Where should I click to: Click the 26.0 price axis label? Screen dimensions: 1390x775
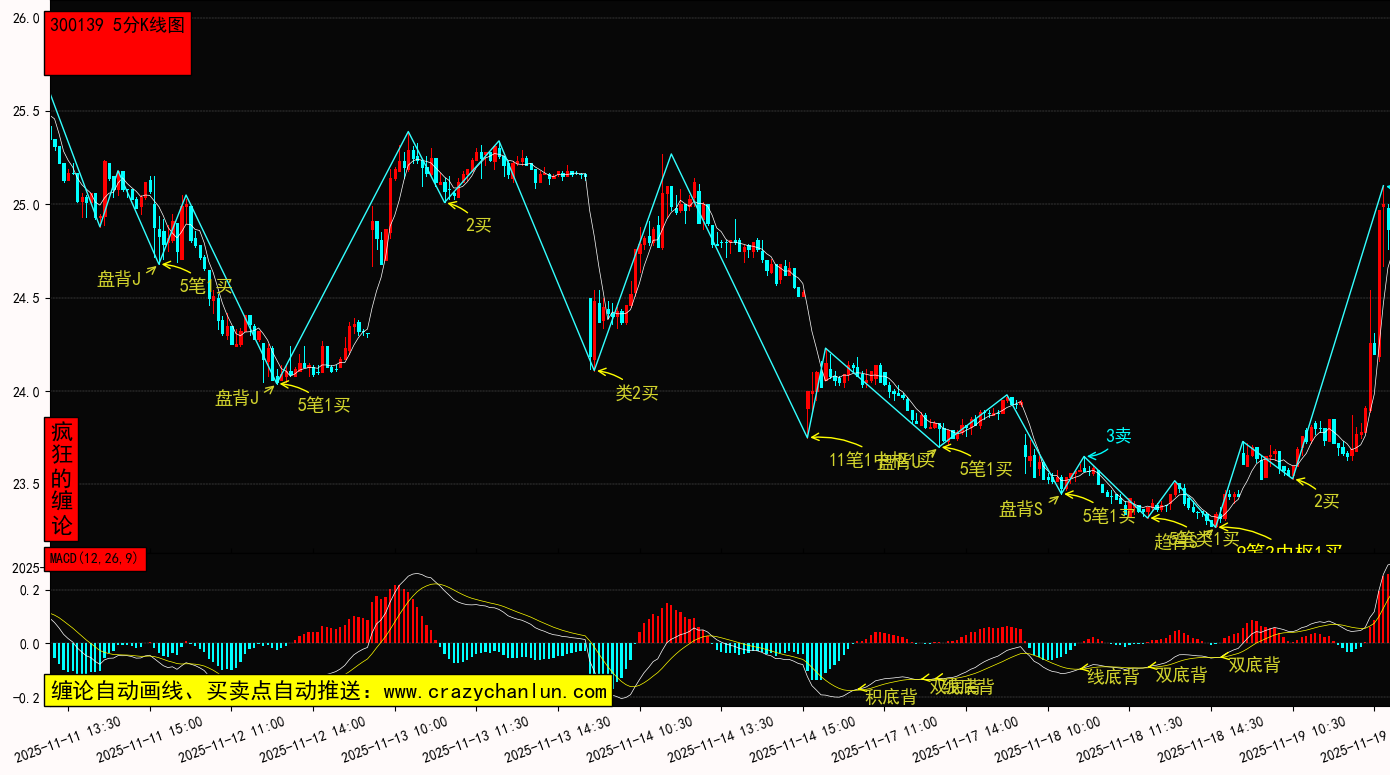[25, 18]
